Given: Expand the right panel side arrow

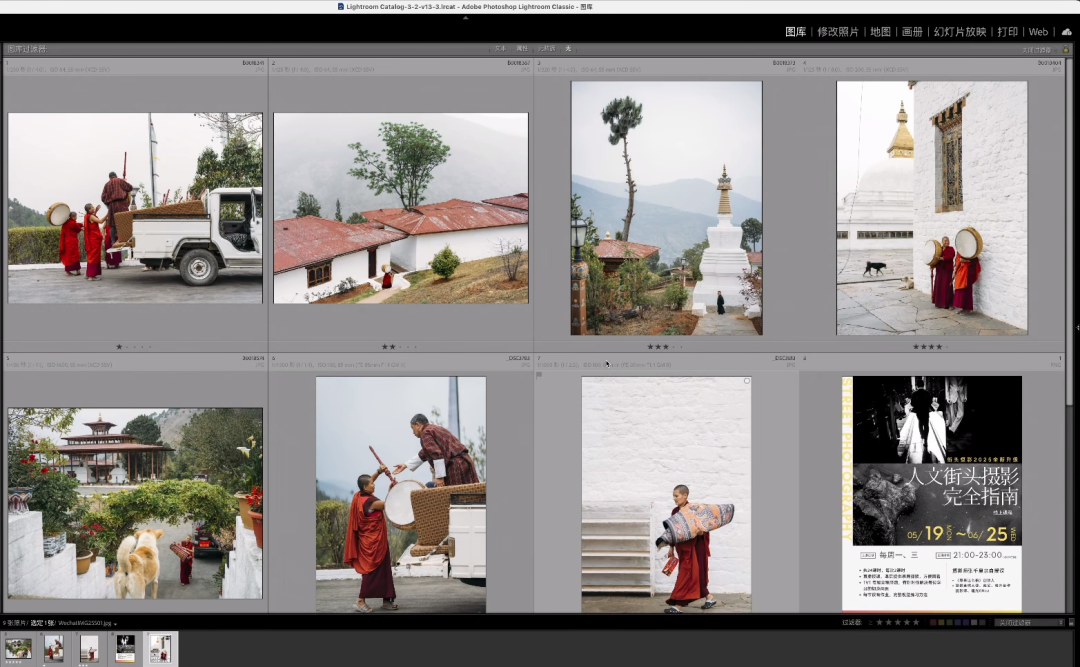Looking at the screenshot, I should tap(1077, 329).
